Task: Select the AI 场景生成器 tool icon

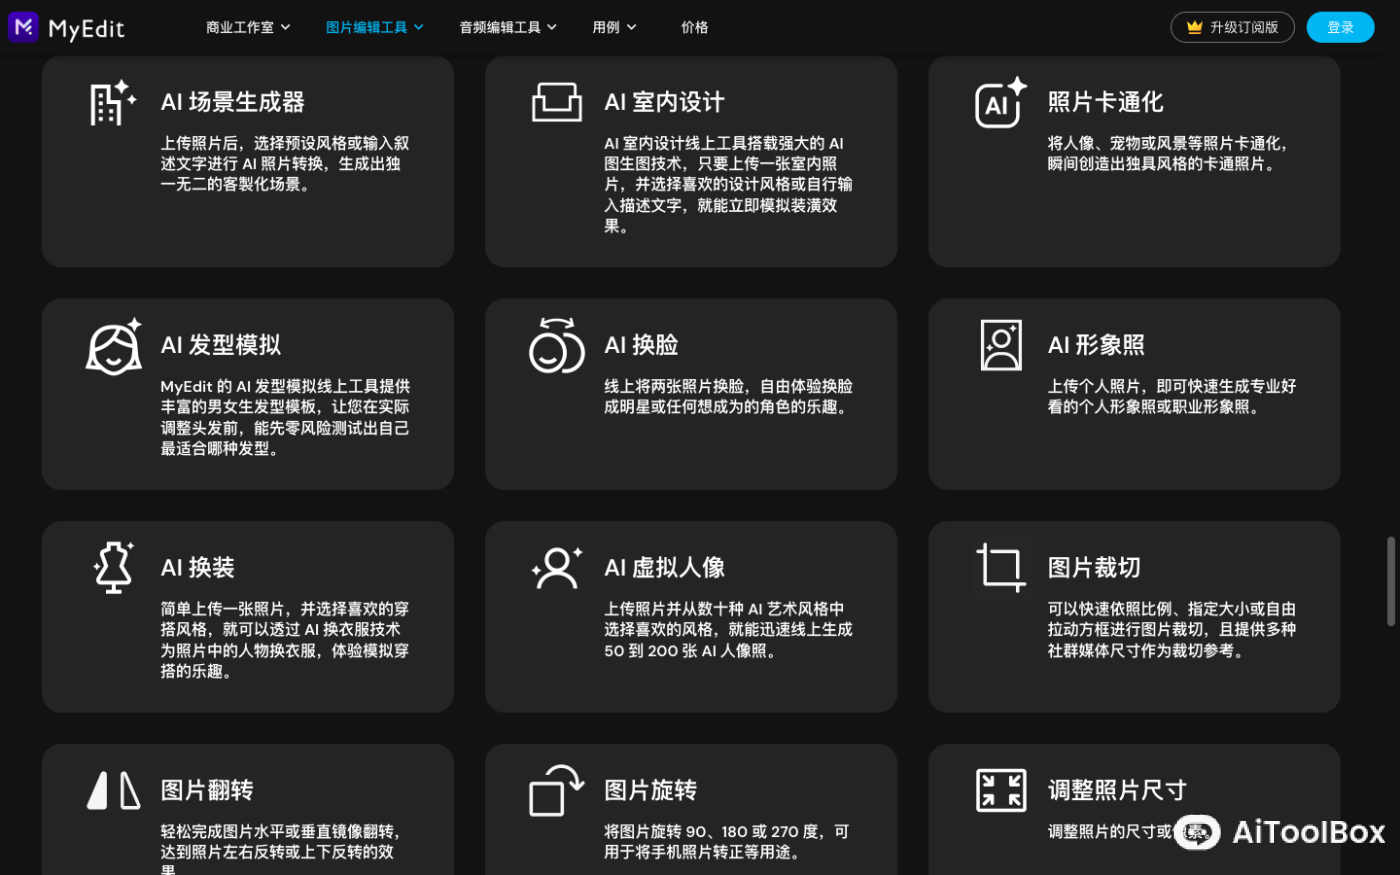Action: tap(113, 103)
